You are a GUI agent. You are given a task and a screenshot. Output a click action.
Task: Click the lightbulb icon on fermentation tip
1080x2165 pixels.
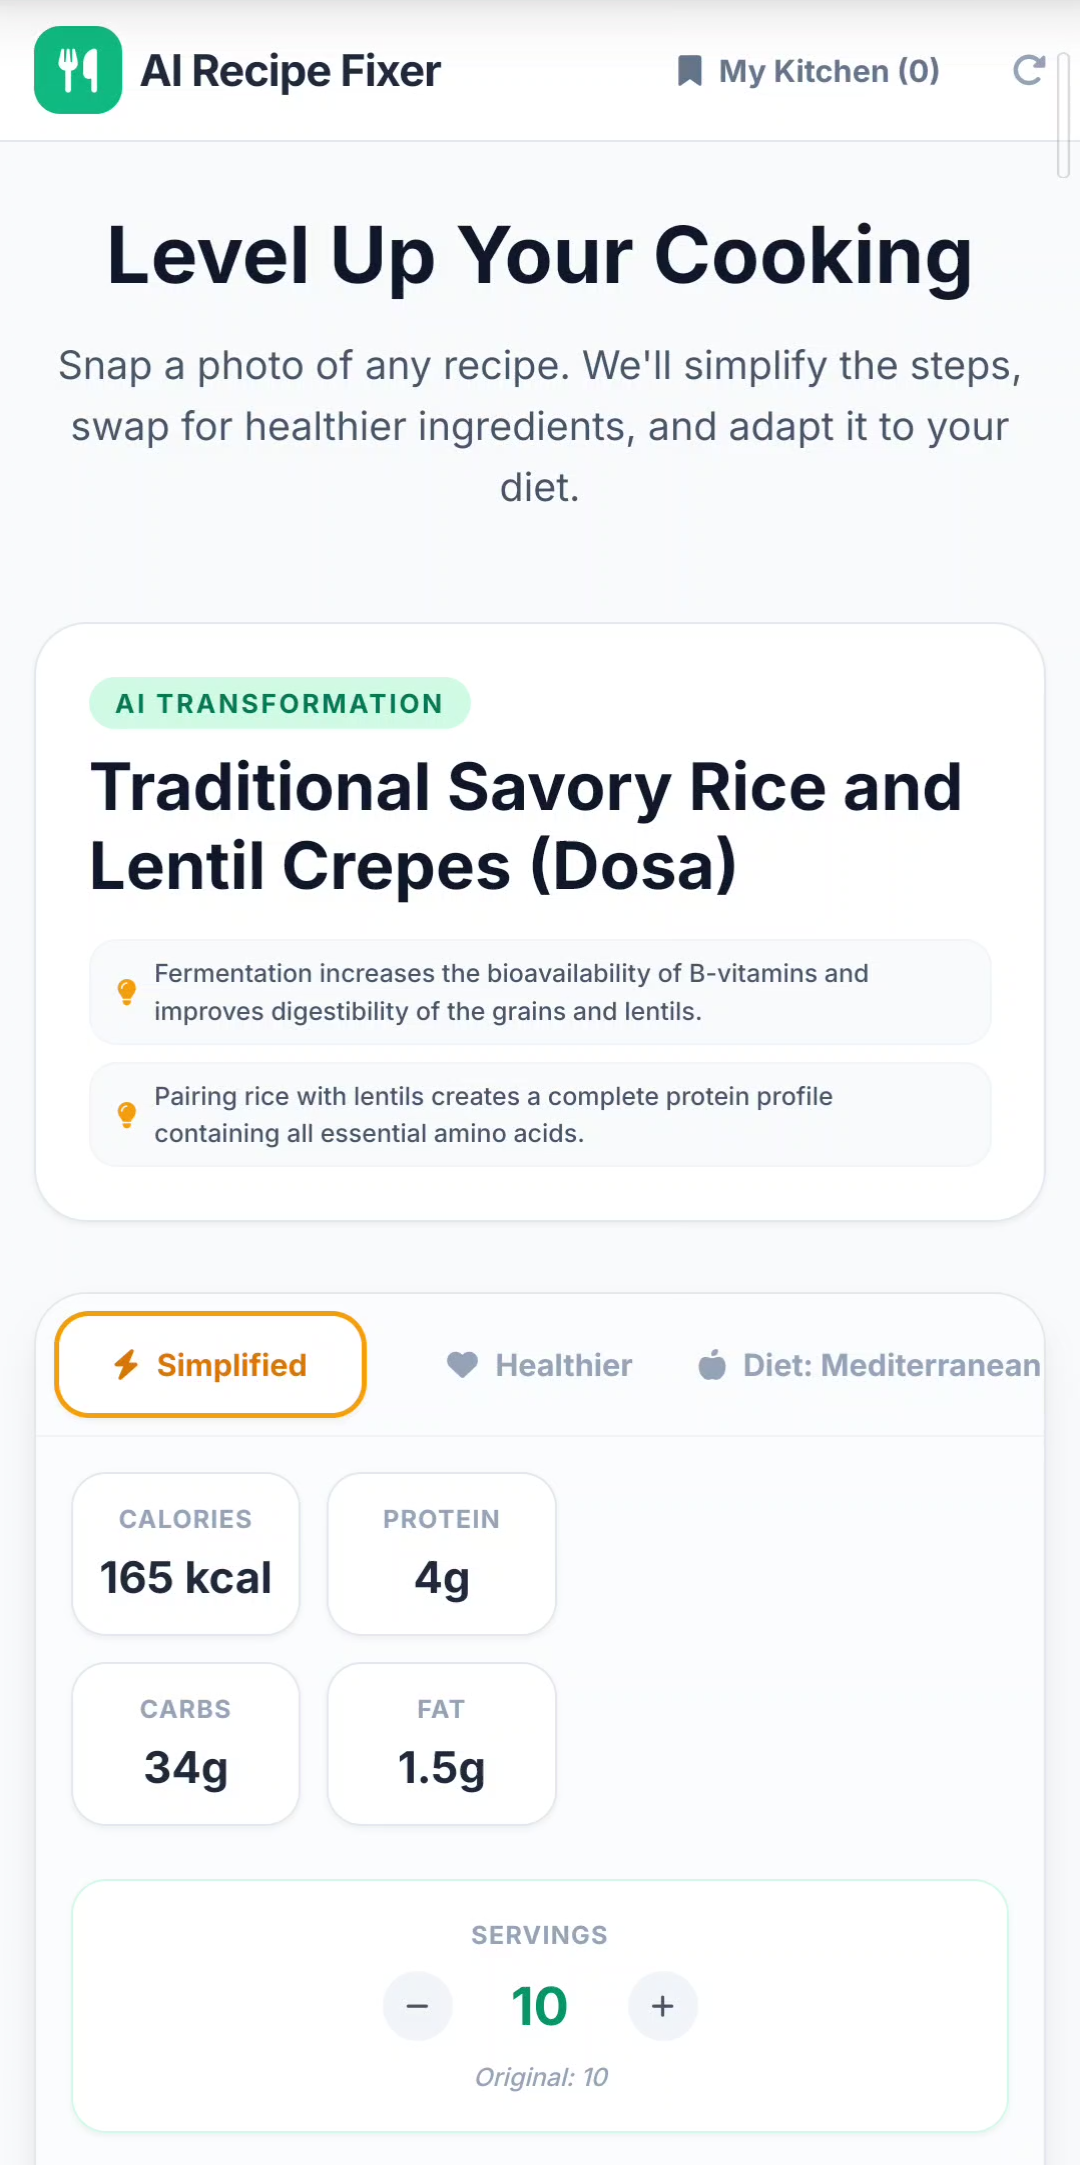(127, 992)
